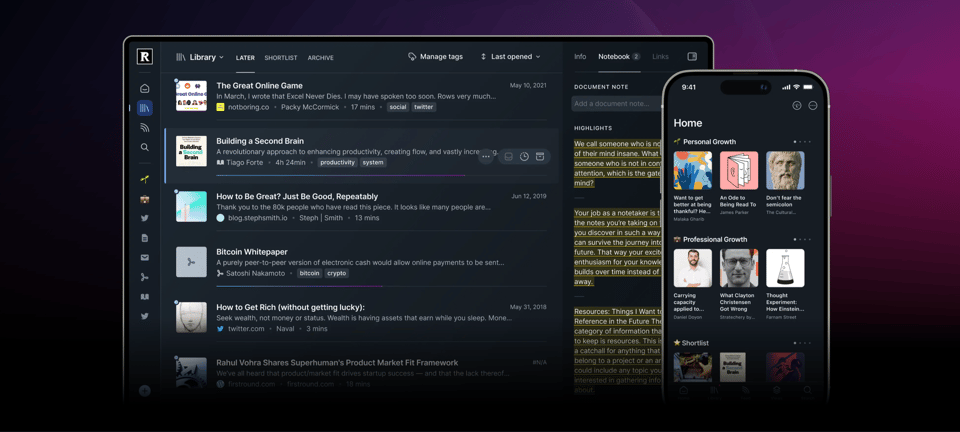Toggle the right panel layout icon beside Links
Image resolution: width=960 pixels, height=432 pixels.
coord(692,56)
